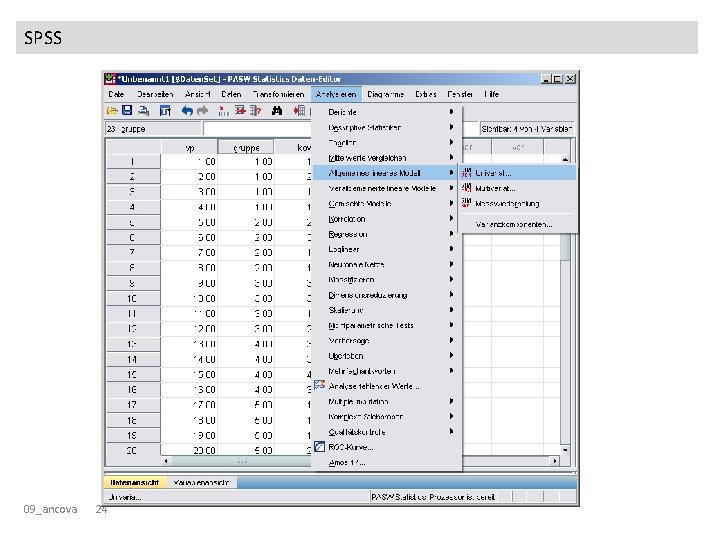This screenshot has height=540, width=720.
Task: Switch to the Datenansicht tab
Action: (135, 482)
